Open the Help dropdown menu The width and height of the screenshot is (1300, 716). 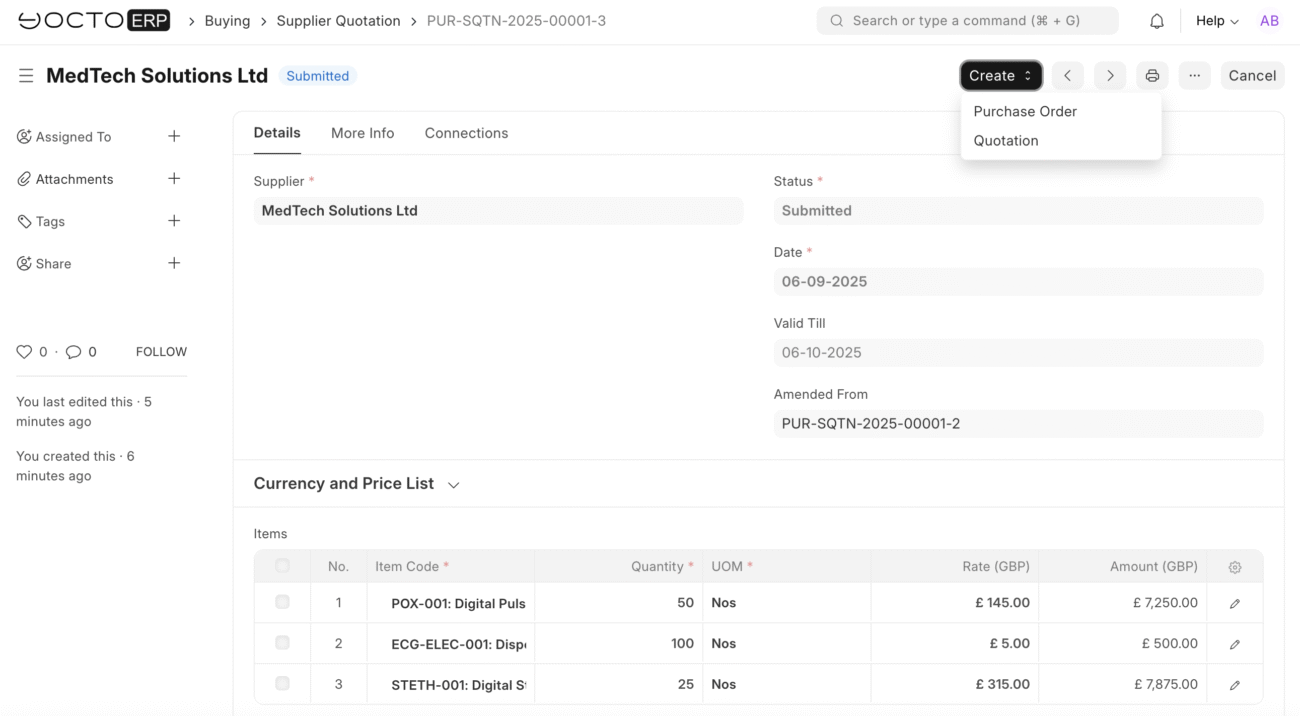tap(1217, 21)
